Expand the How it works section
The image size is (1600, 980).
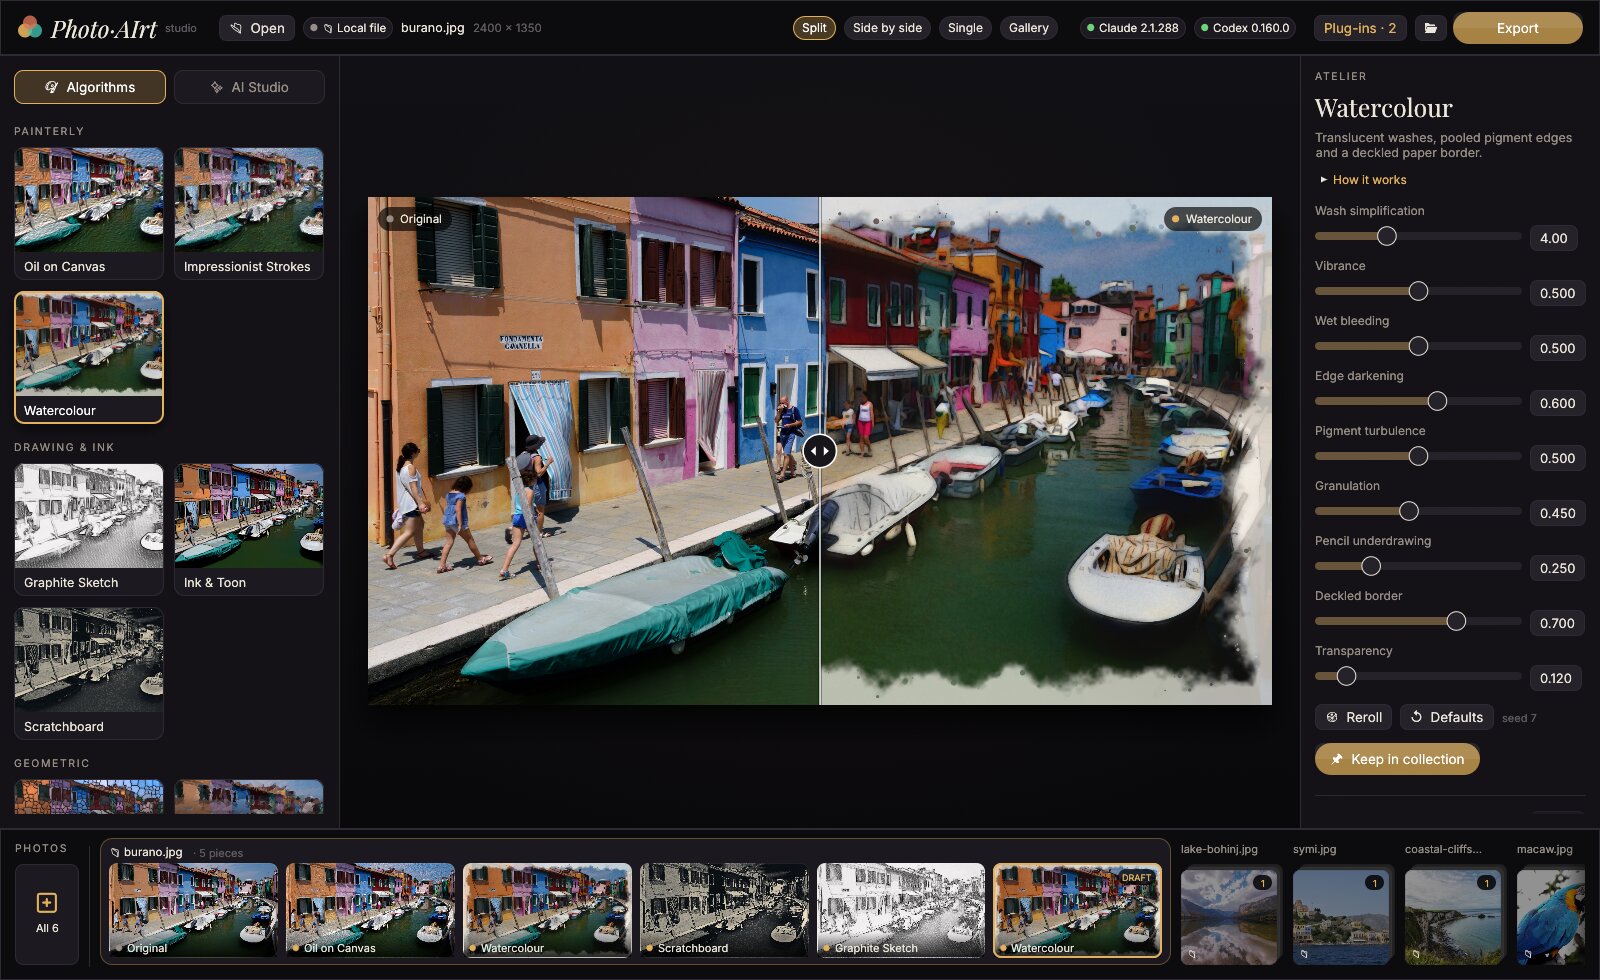1363,180
